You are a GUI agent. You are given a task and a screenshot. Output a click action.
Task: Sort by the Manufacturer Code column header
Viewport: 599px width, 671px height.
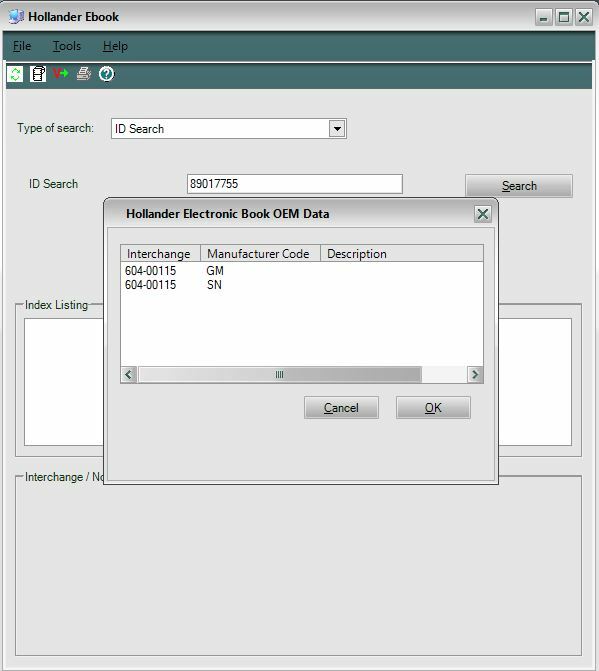pyautogui.click(x=260, y=253)
